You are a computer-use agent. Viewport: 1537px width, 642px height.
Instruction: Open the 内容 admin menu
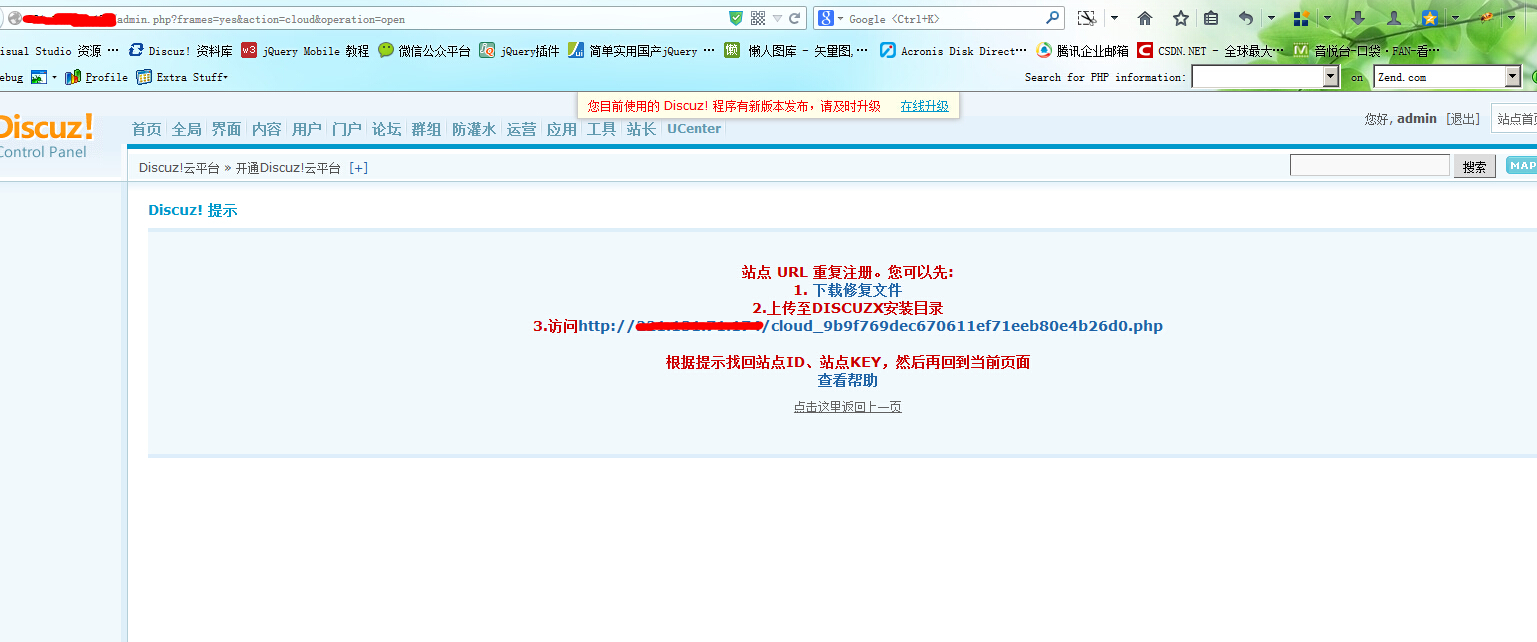pyautogui.click(x=266, y=129)
